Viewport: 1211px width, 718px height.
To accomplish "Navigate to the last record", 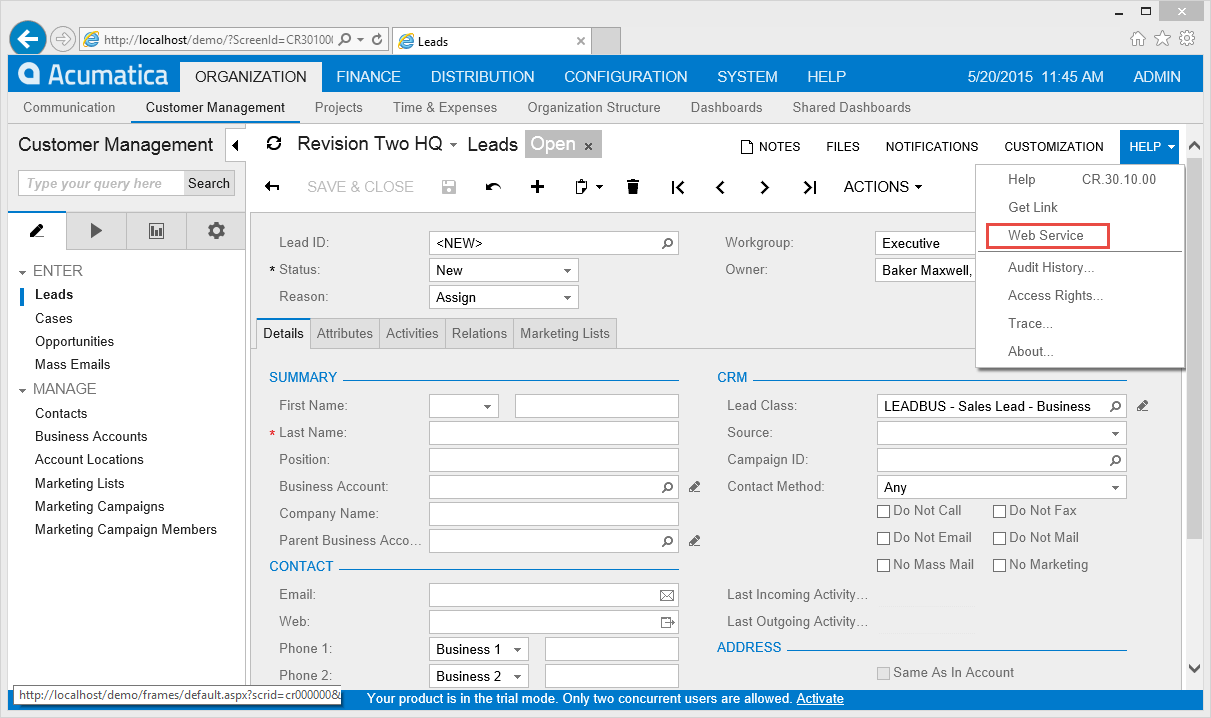I will [x=810, y=187].
